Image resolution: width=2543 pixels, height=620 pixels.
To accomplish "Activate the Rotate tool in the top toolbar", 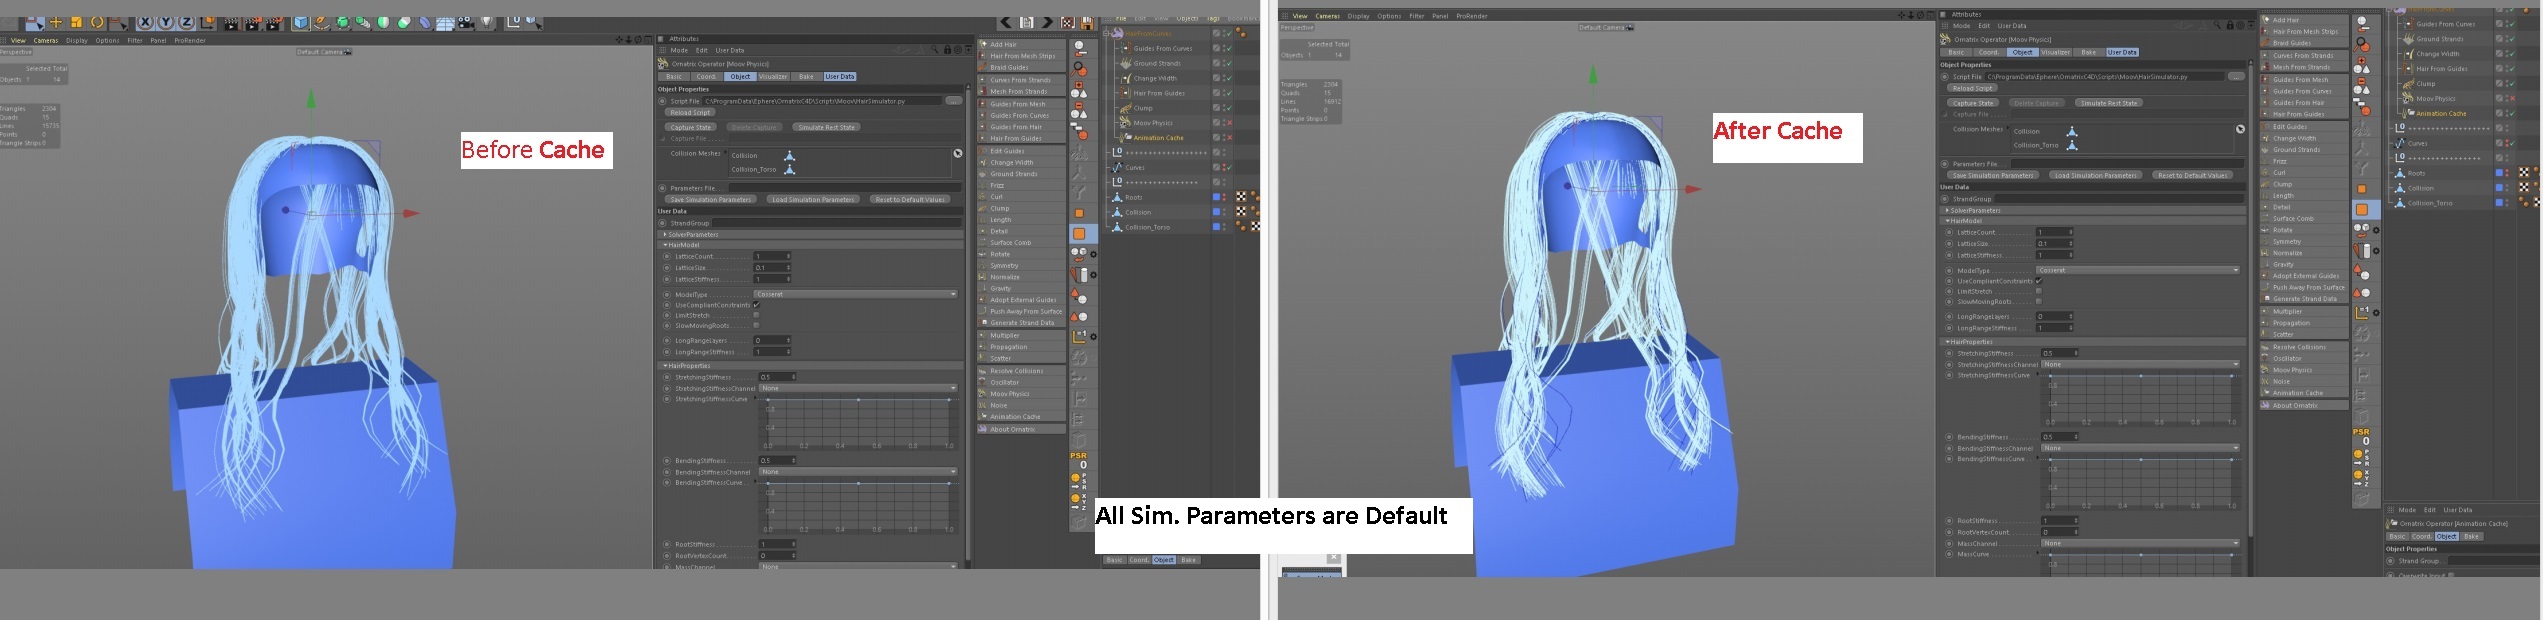I will 97,22.
